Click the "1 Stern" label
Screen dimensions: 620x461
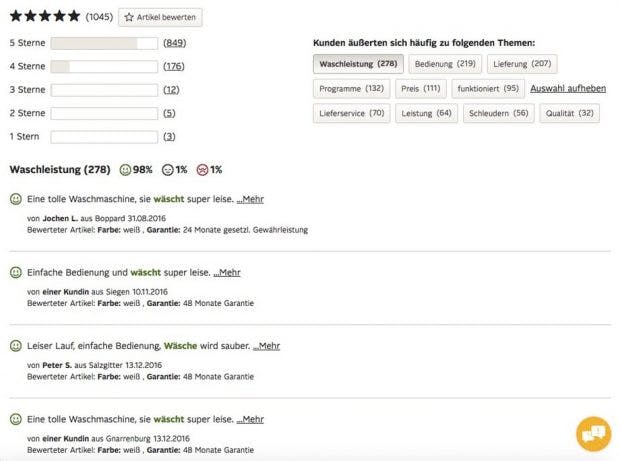[25, 136]
